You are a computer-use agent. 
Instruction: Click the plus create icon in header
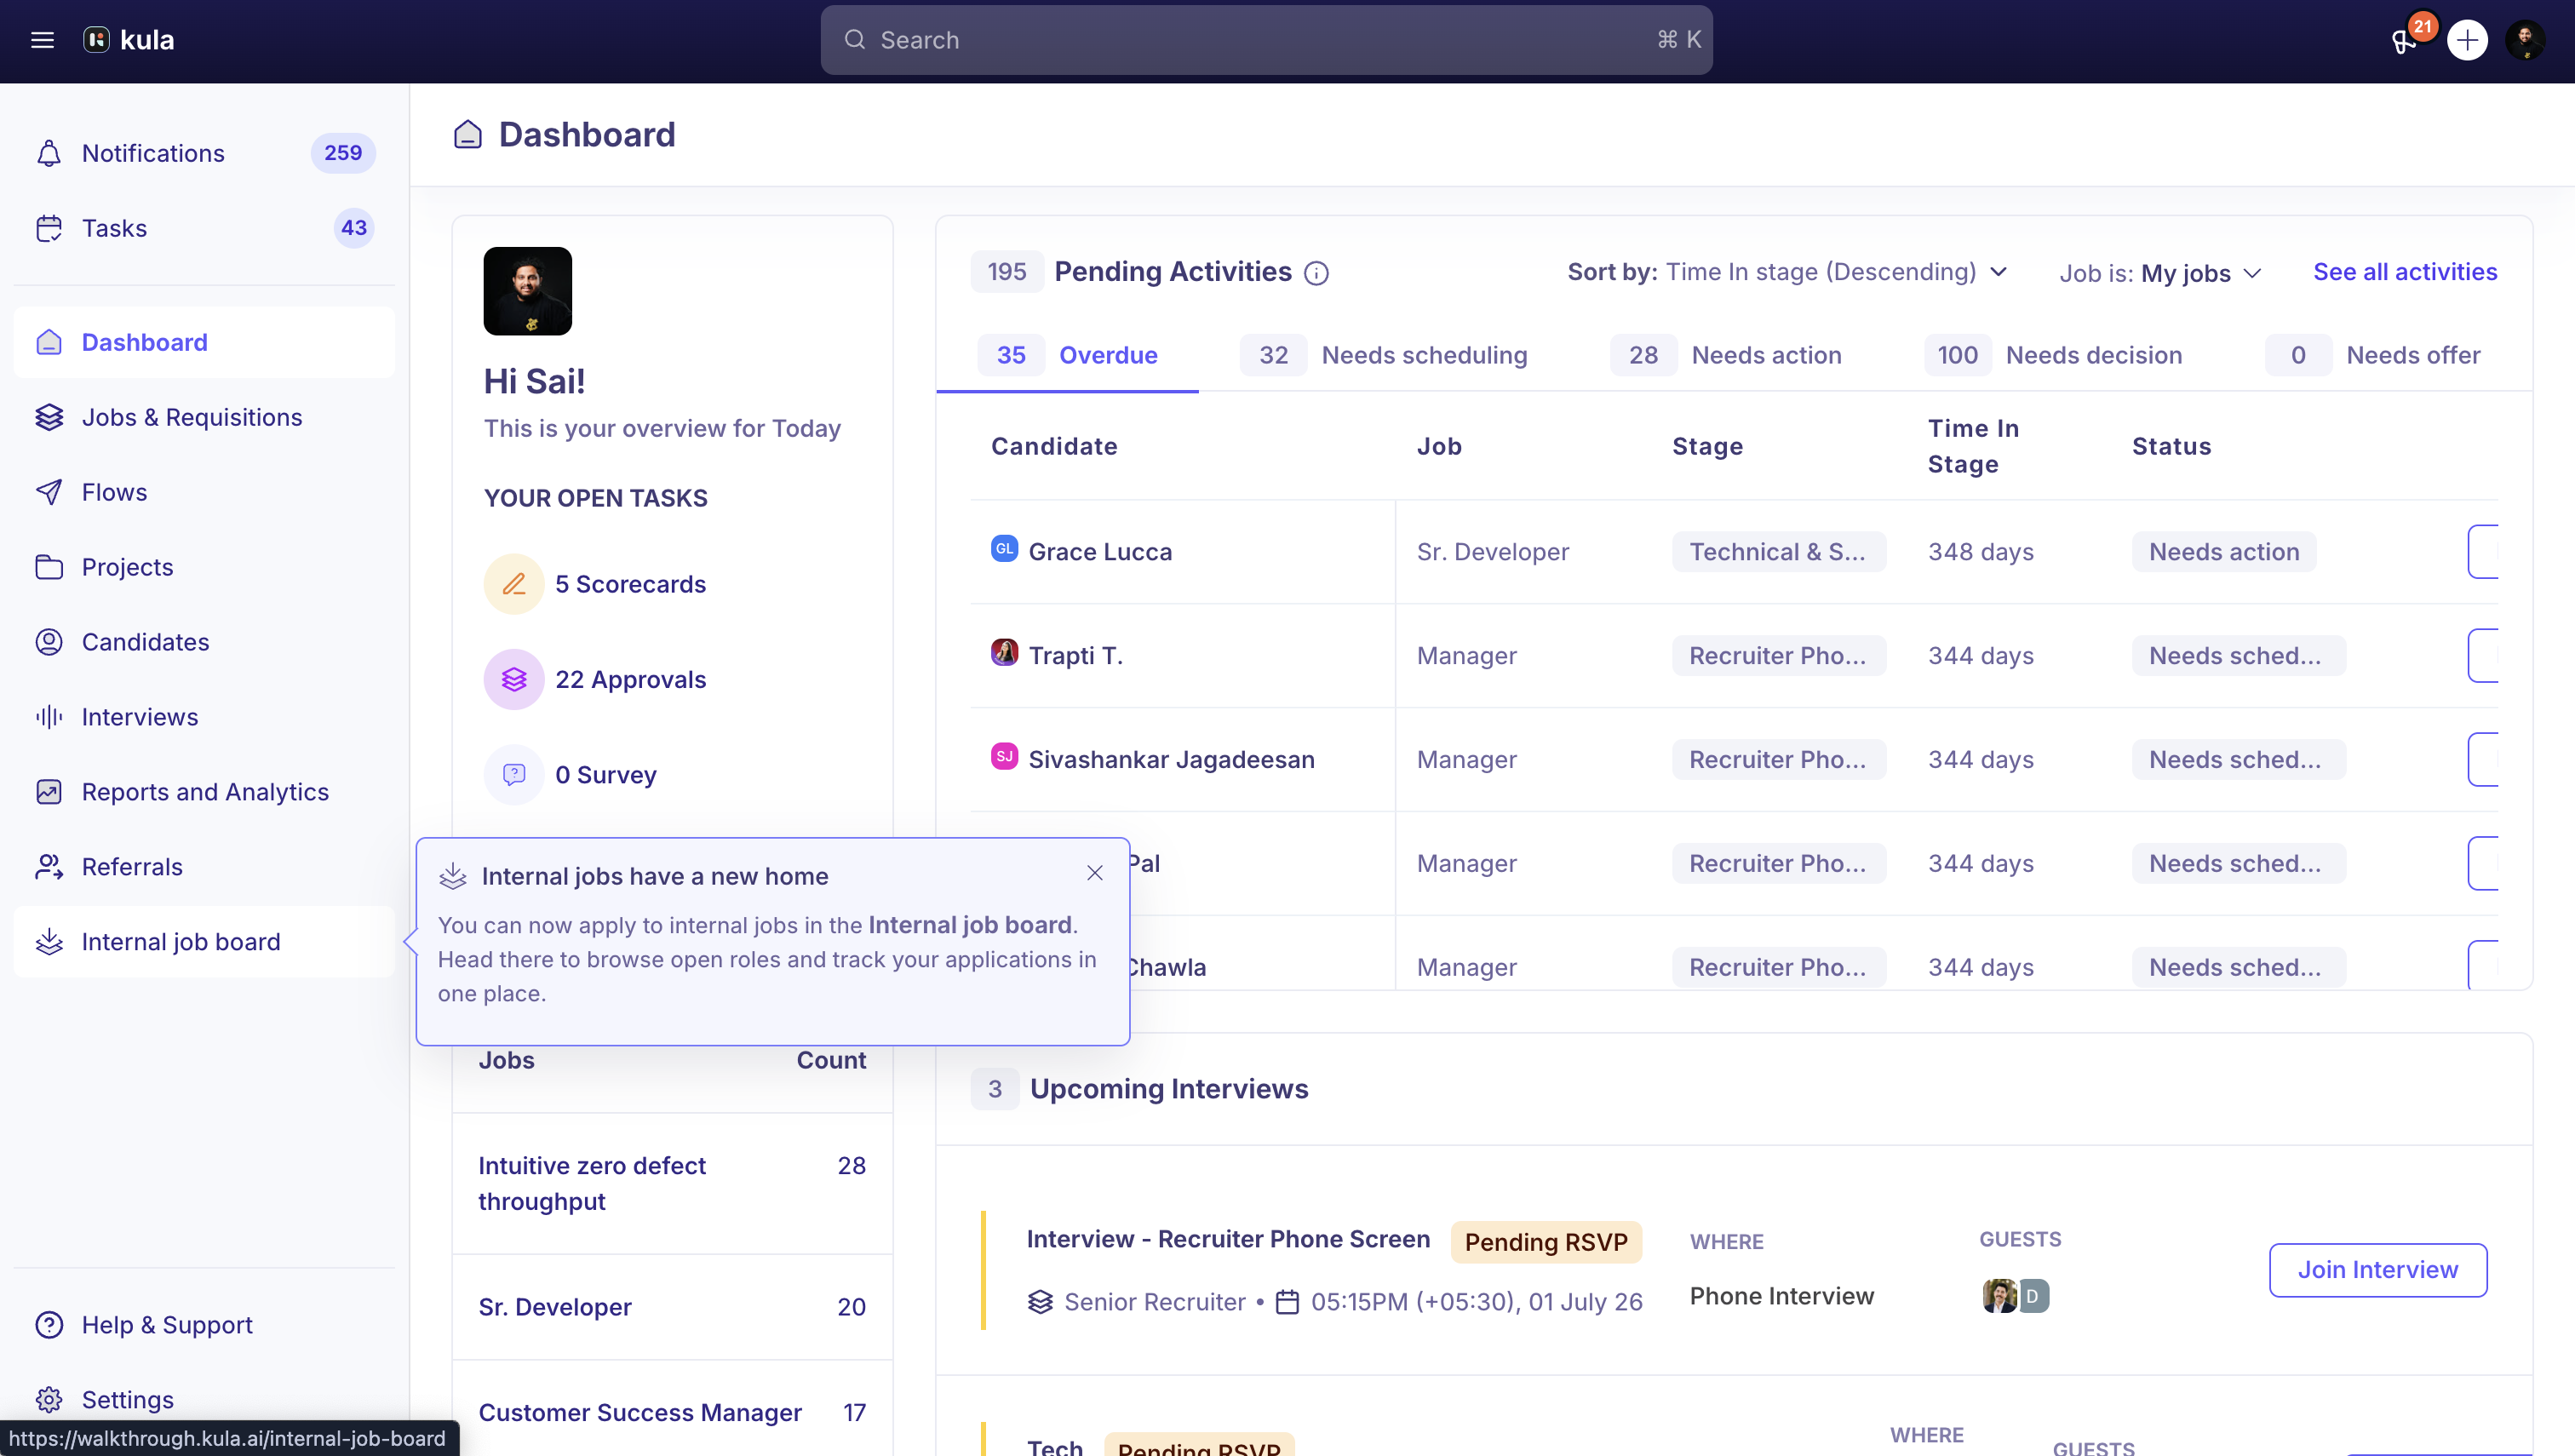point(2467,40)
